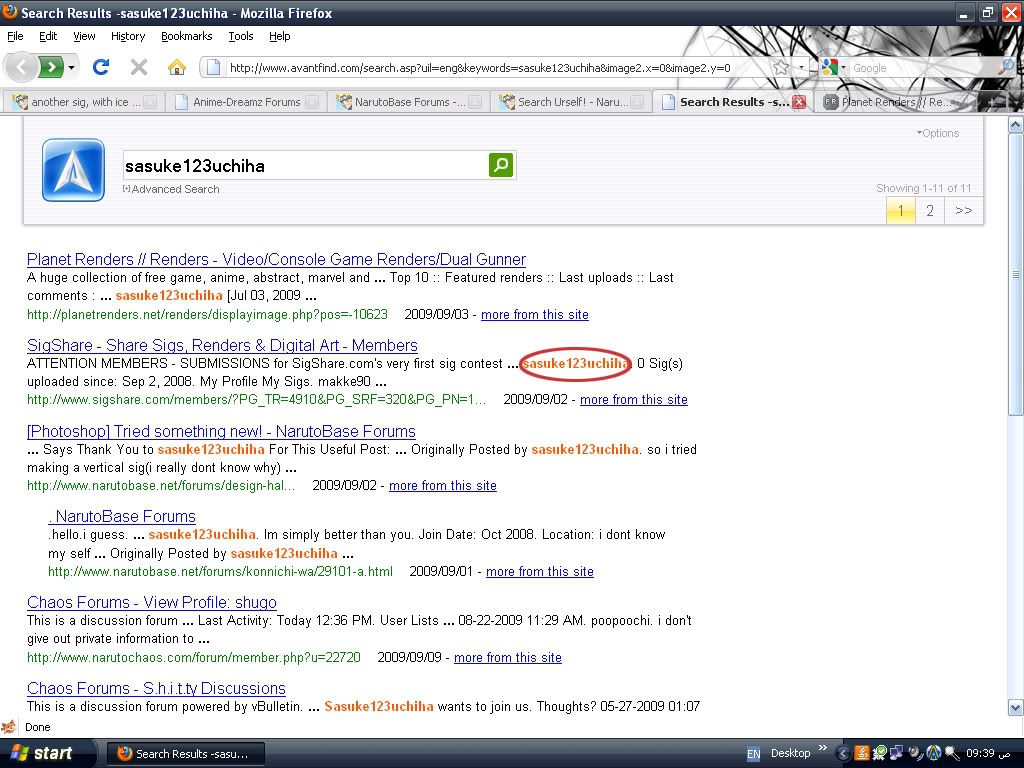Expand Advanced Search

pyautogui.click(x=171, y=189)
